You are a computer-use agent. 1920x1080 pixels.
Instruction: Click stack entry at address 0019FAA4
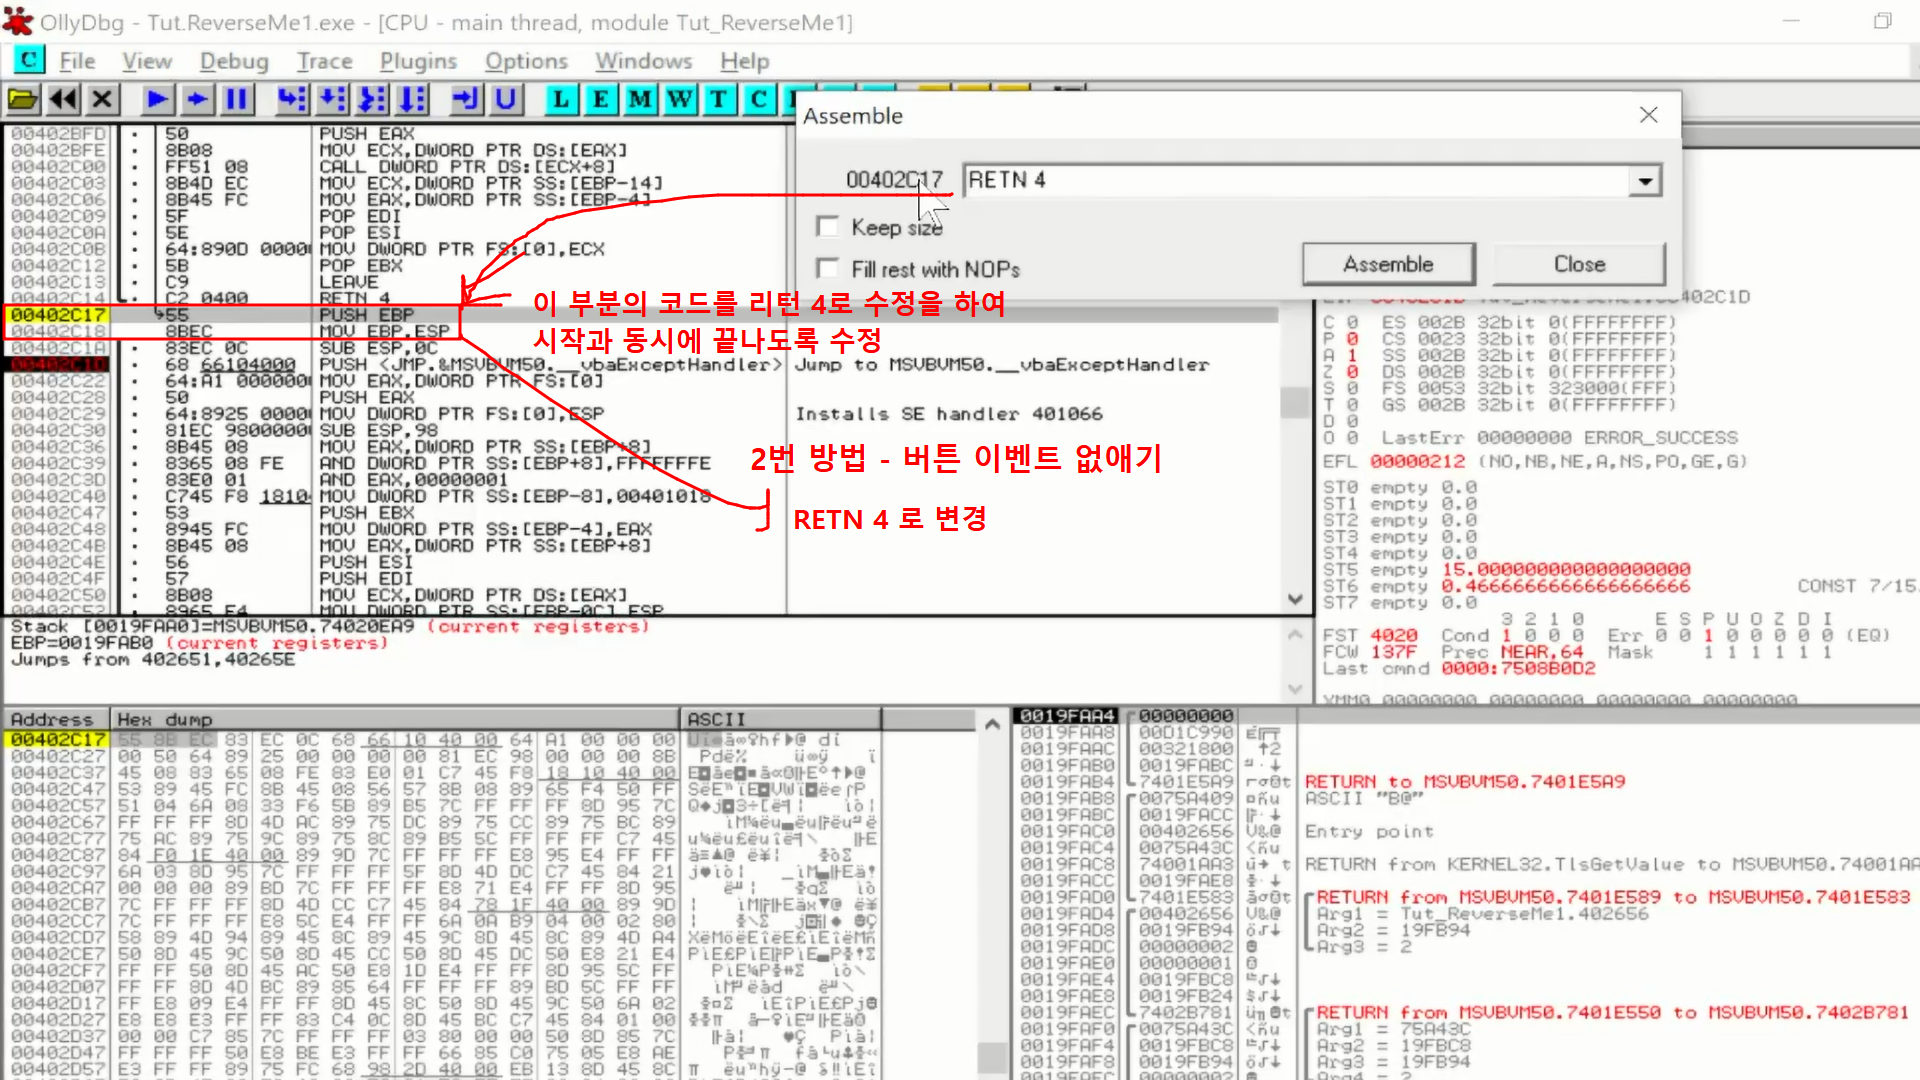1066,716
